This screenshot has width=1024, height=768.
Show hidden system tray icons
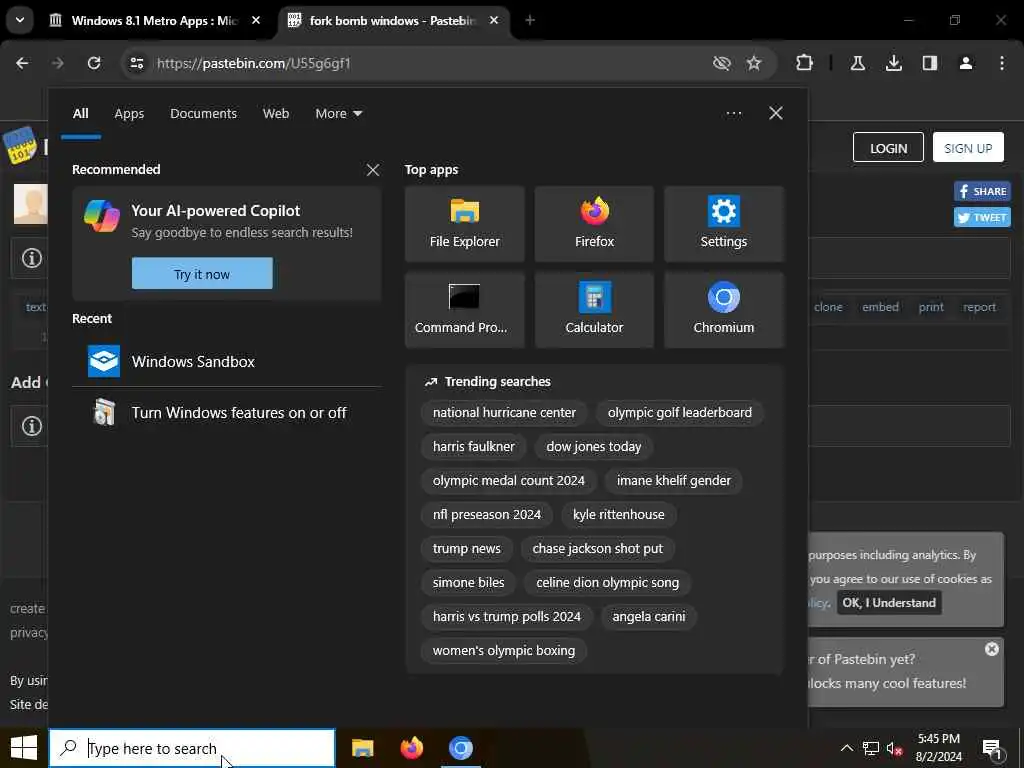[x=846, y=748]
